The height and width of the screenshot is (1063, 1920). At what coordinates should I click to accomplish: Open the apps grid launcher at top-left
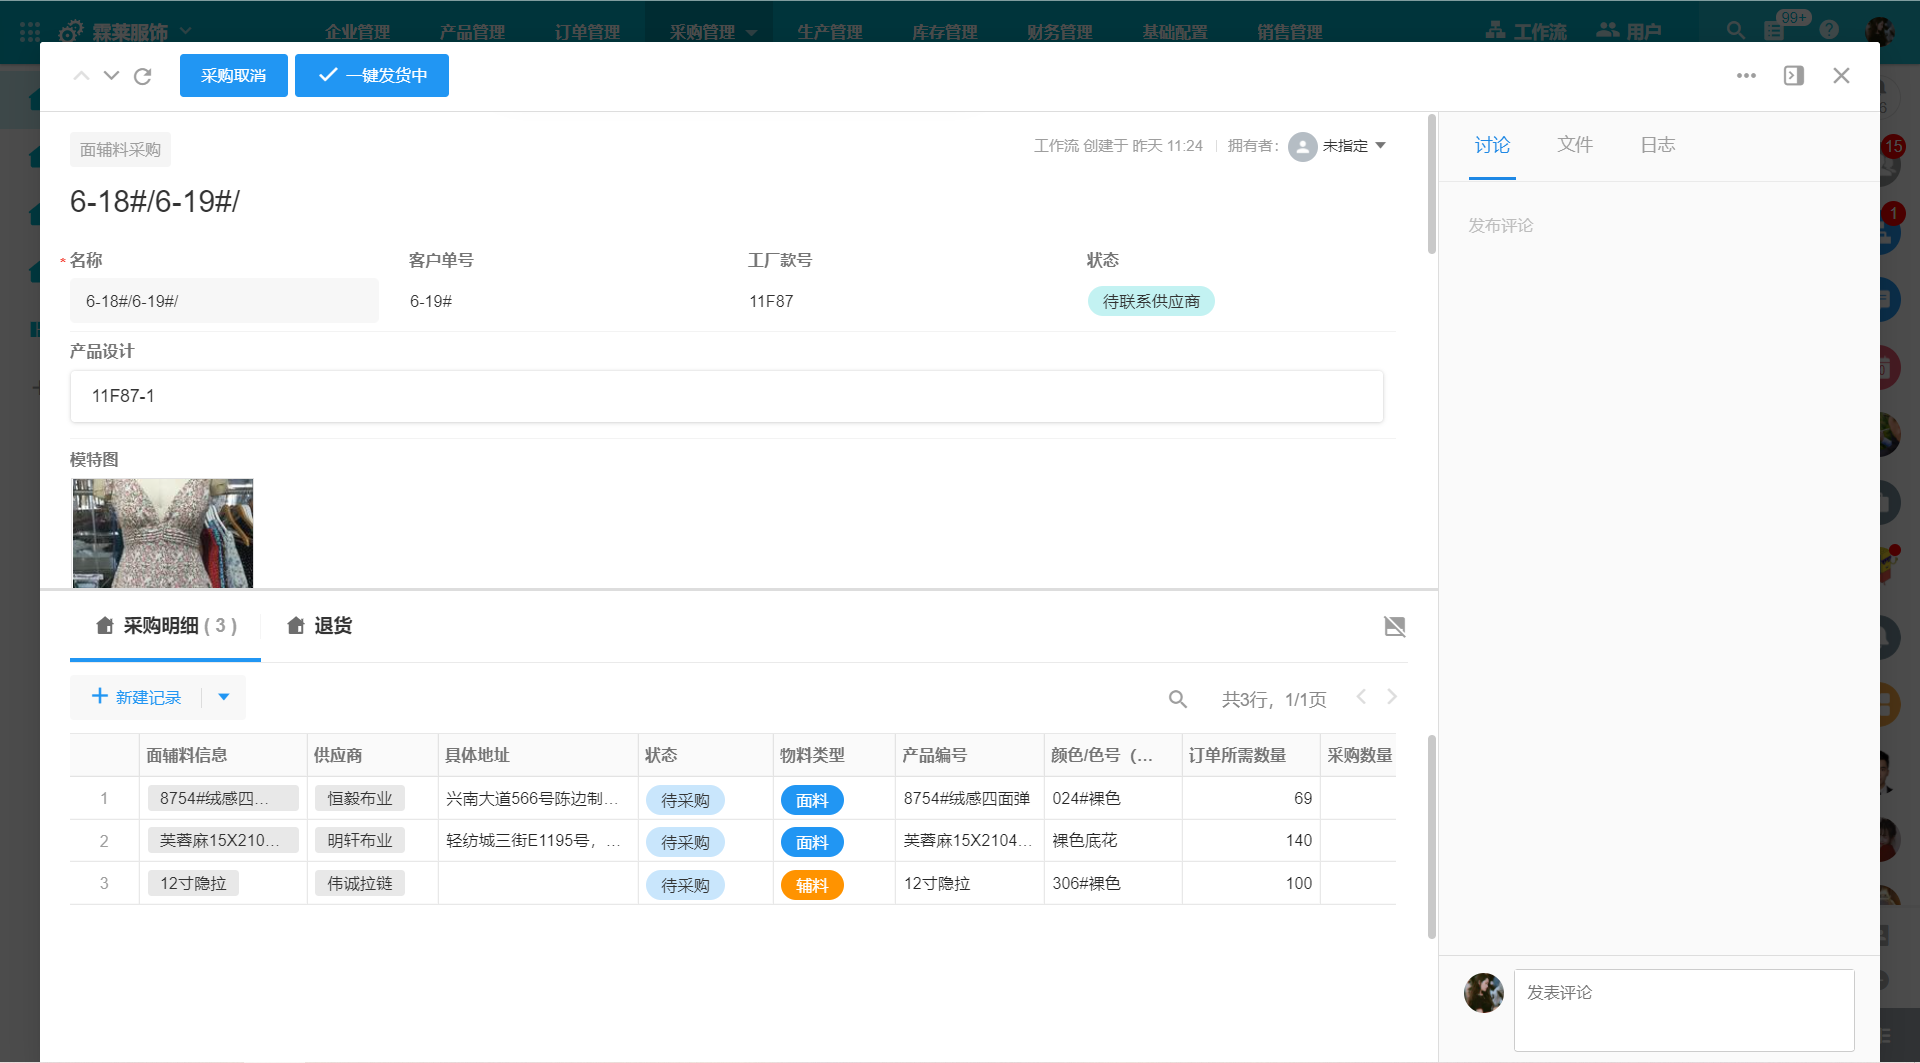click(x=29, y=32)
